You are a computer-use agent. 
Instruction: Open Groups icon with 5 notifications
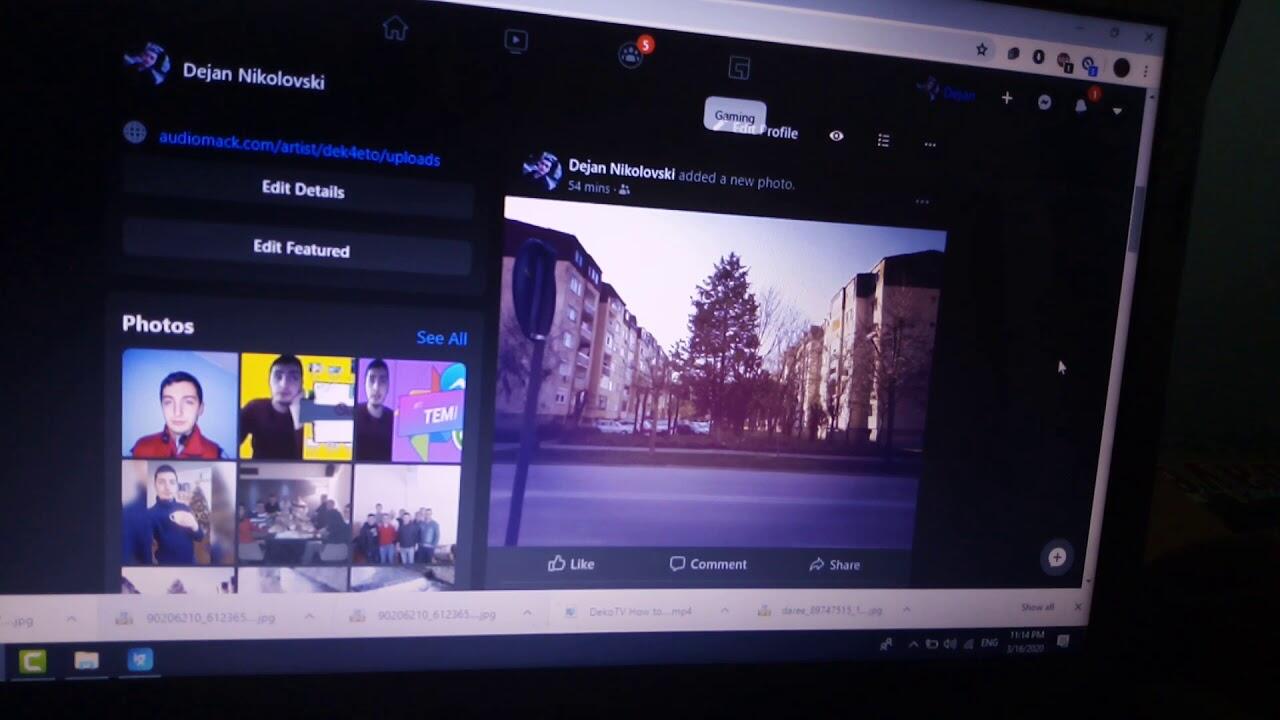click(631, 55)
